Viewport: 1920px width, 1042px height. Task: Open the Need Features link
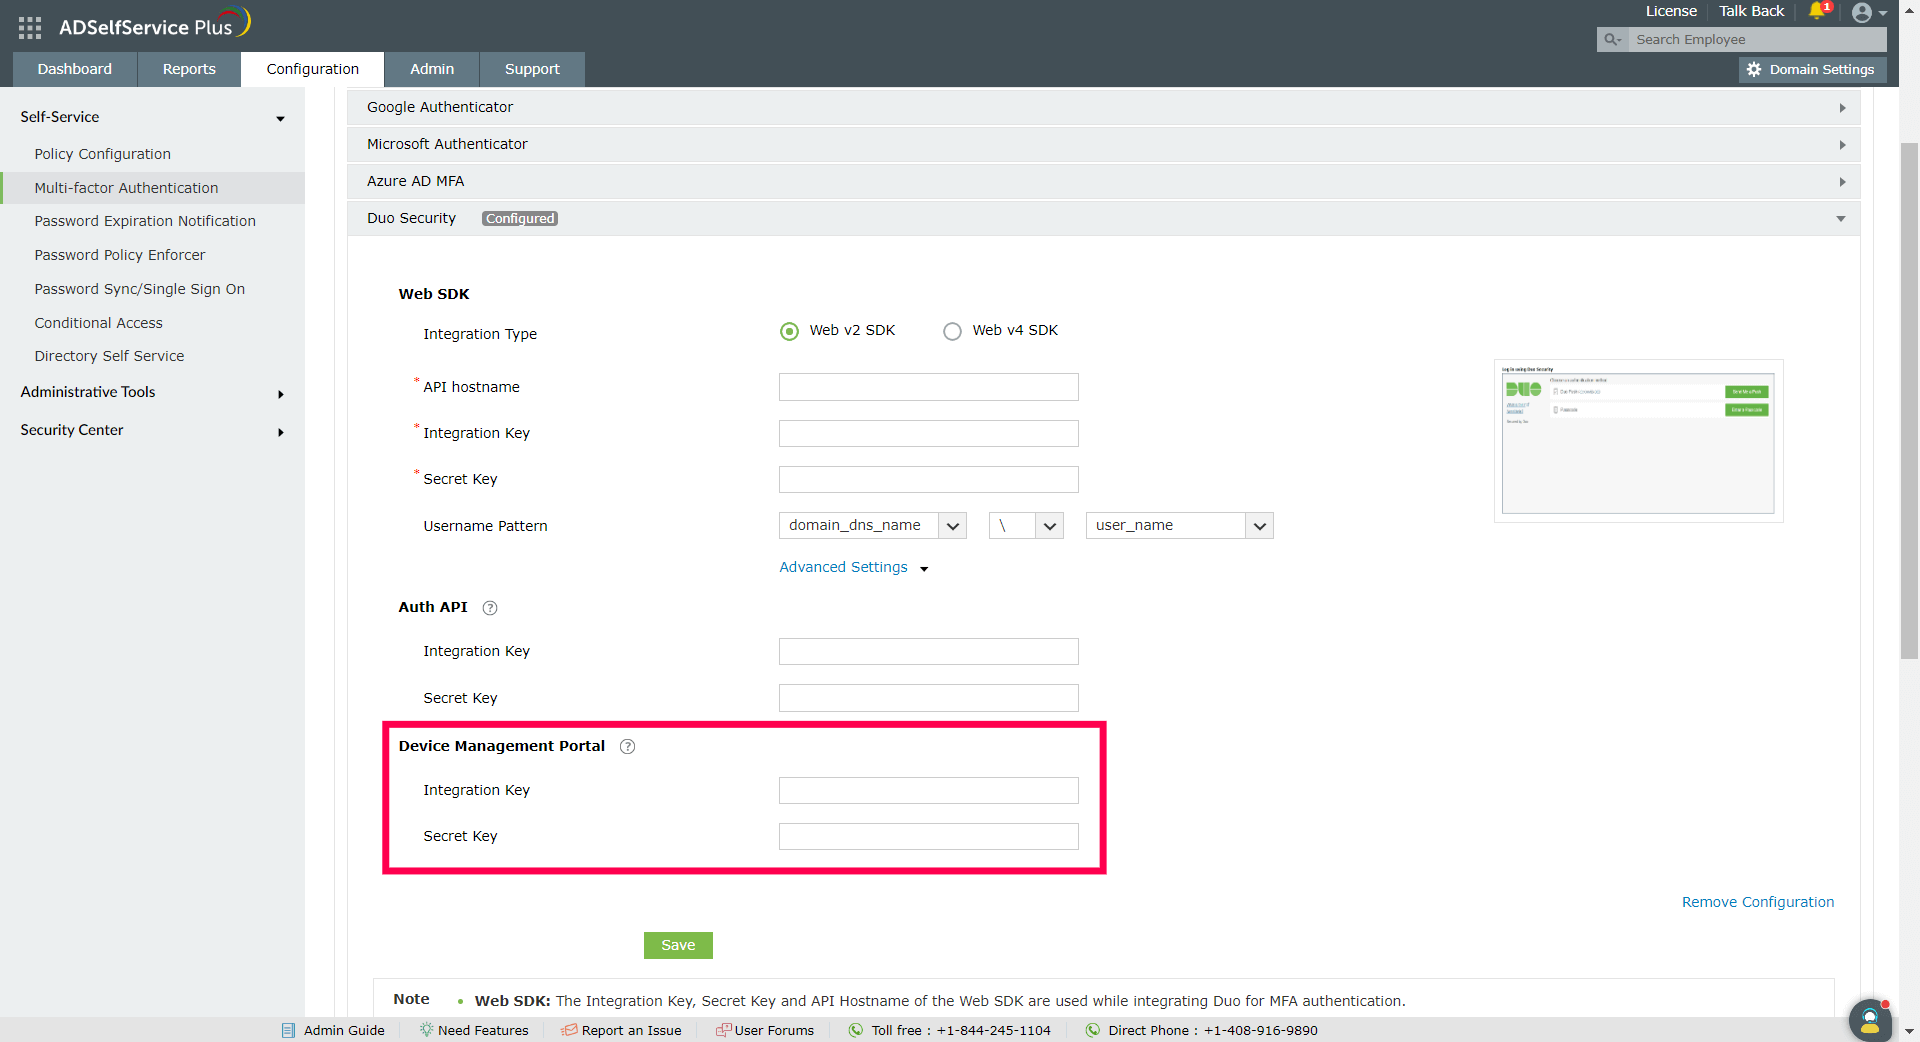483,1030
